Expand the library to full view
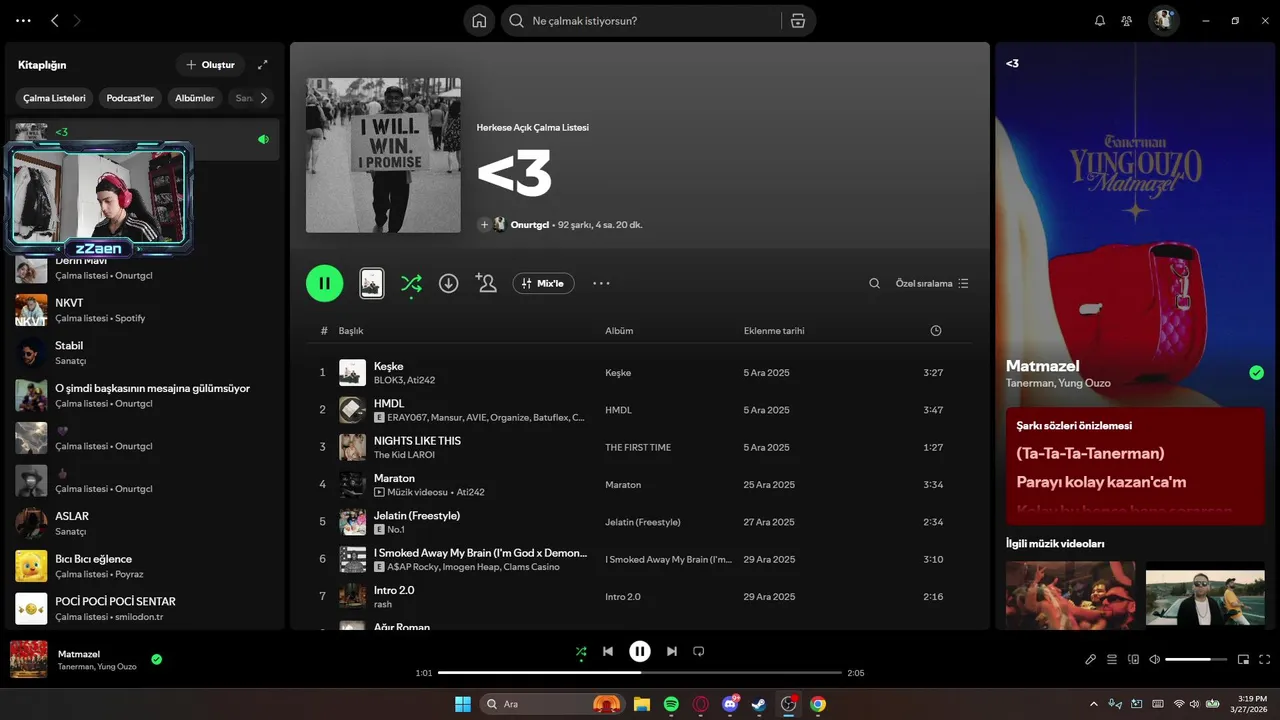 [263, 65]
